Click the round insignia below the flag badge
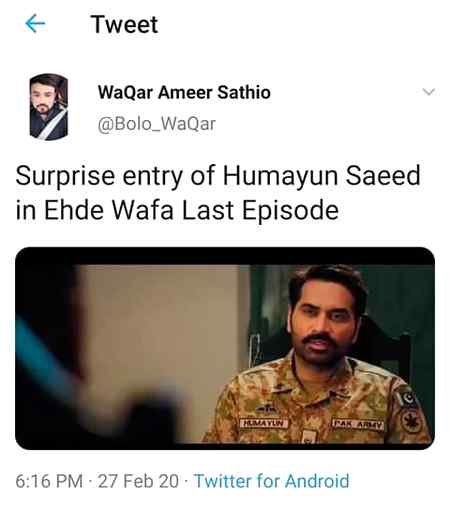Viewport: 450px width, 508px height. pos(411,421)
